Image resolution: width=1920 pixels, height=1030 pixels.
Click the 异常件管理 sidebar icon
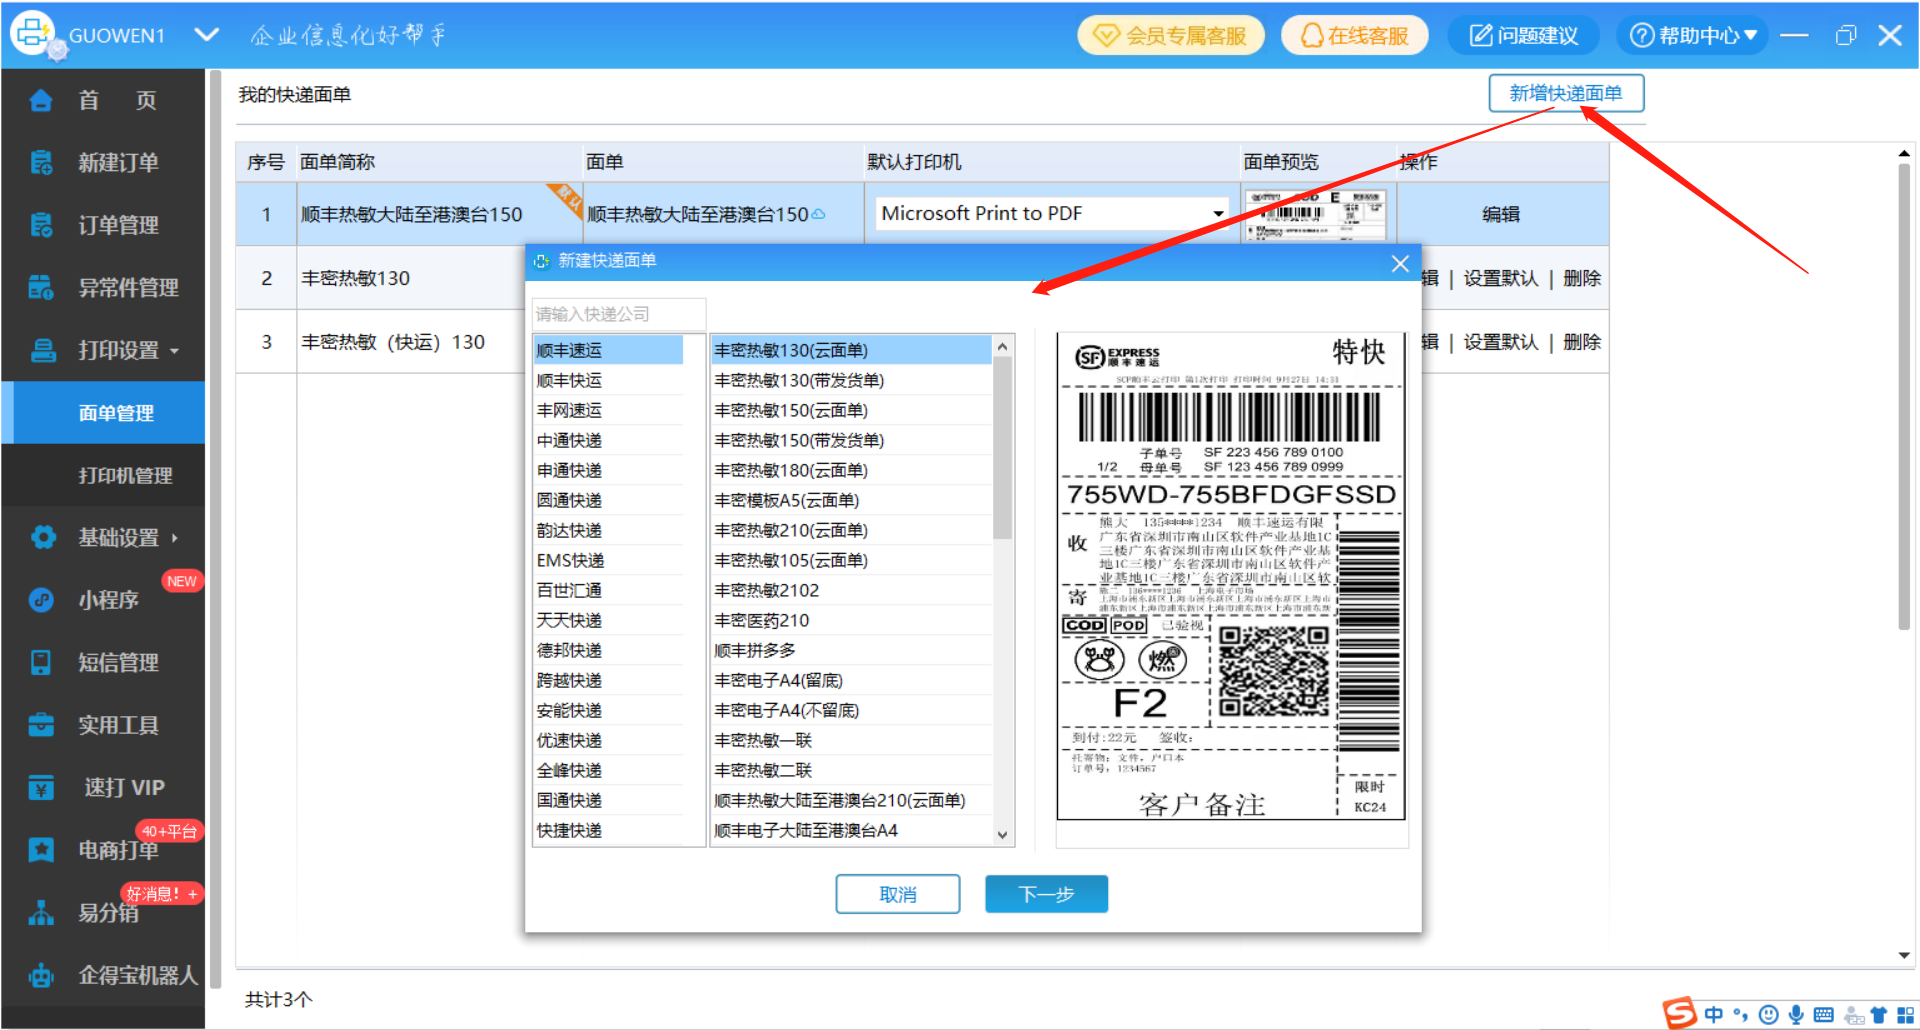41,288
